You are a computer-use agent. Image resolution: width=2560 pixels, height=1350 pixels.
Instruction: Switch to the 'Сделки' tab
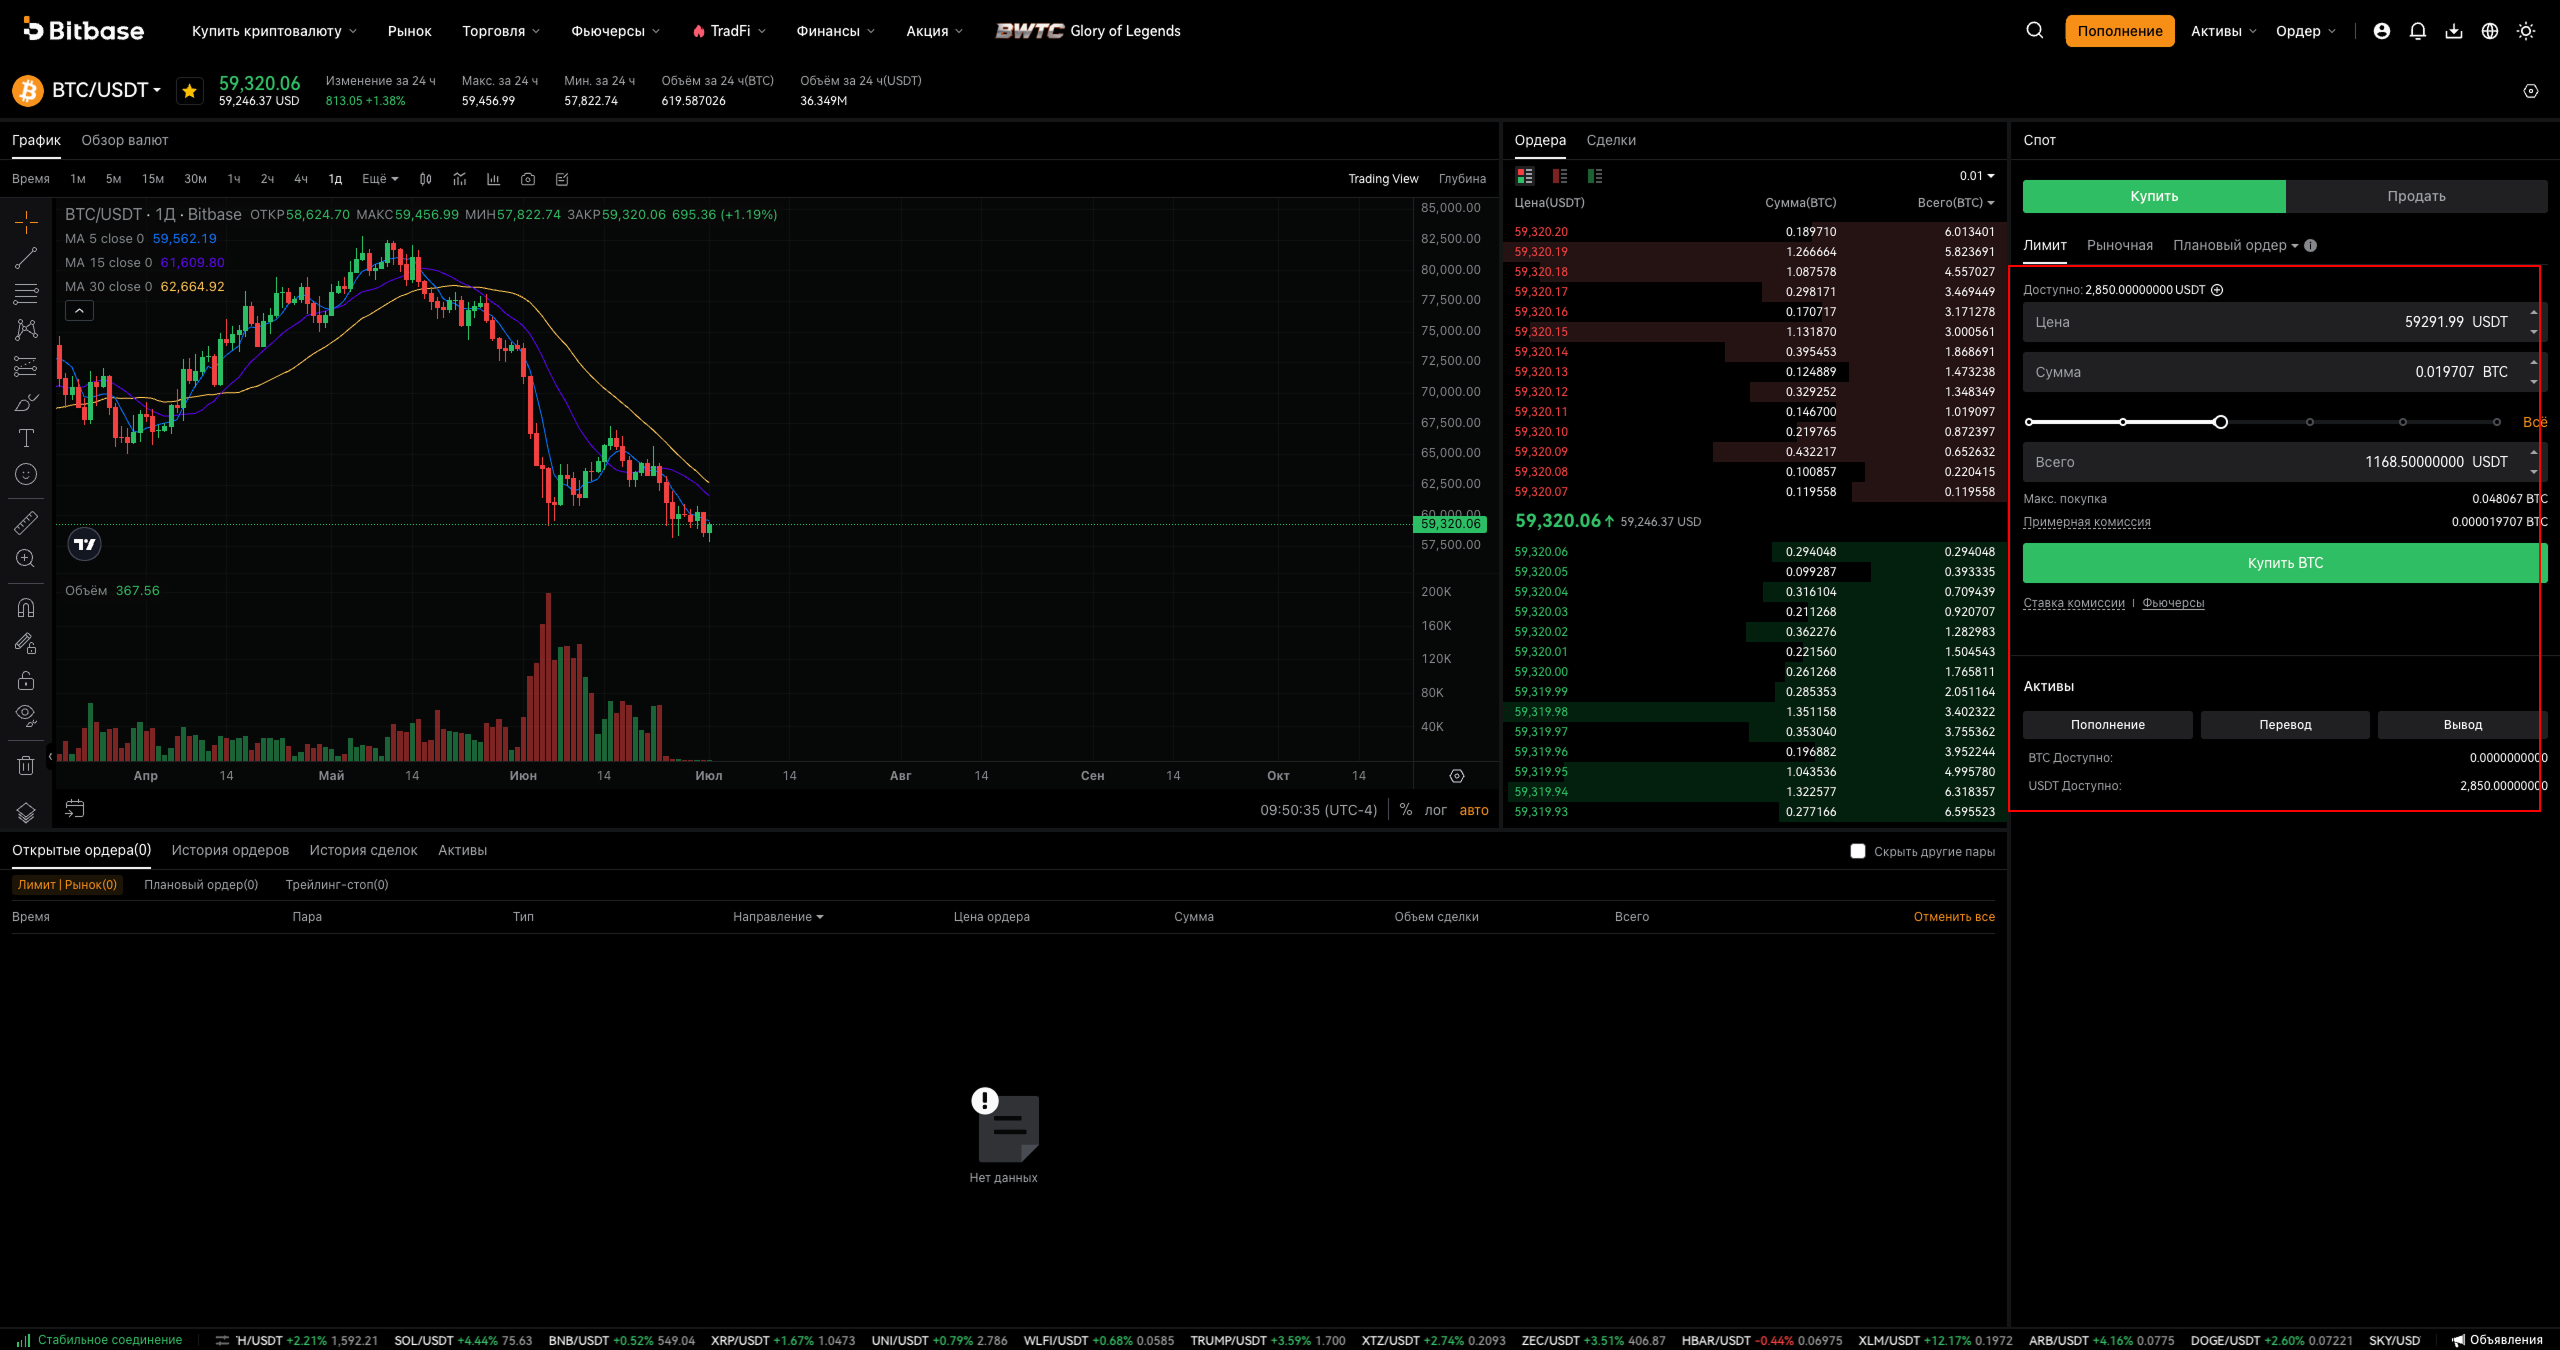click(1611, 140)
